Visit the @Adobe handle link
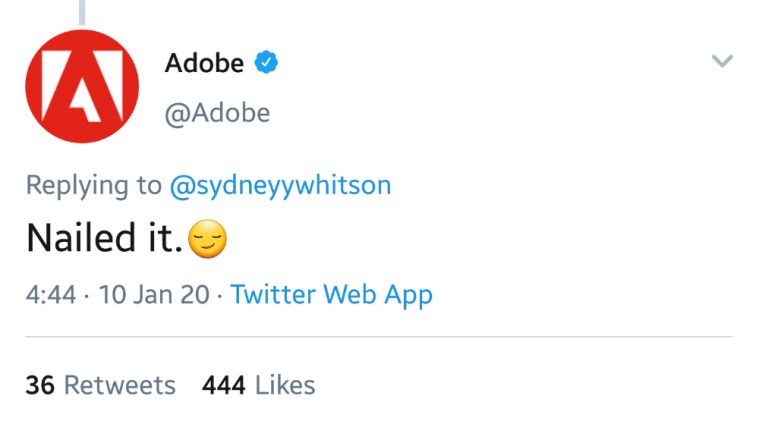Viewport: 759px width, 421px height. coord(217,114)
